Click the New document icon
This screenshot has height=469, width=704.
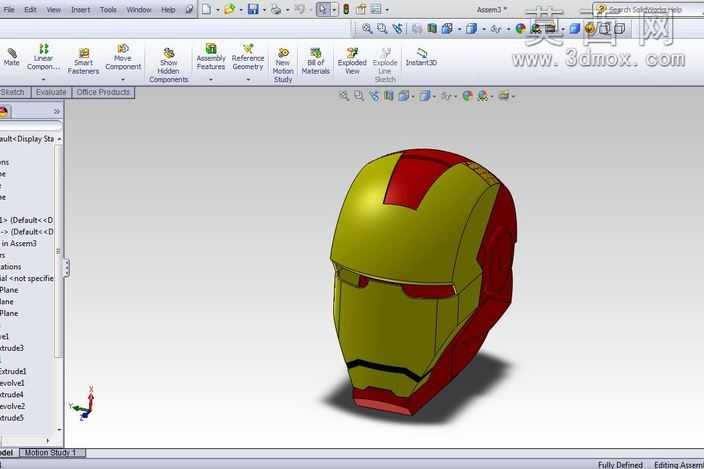point(206,9)
